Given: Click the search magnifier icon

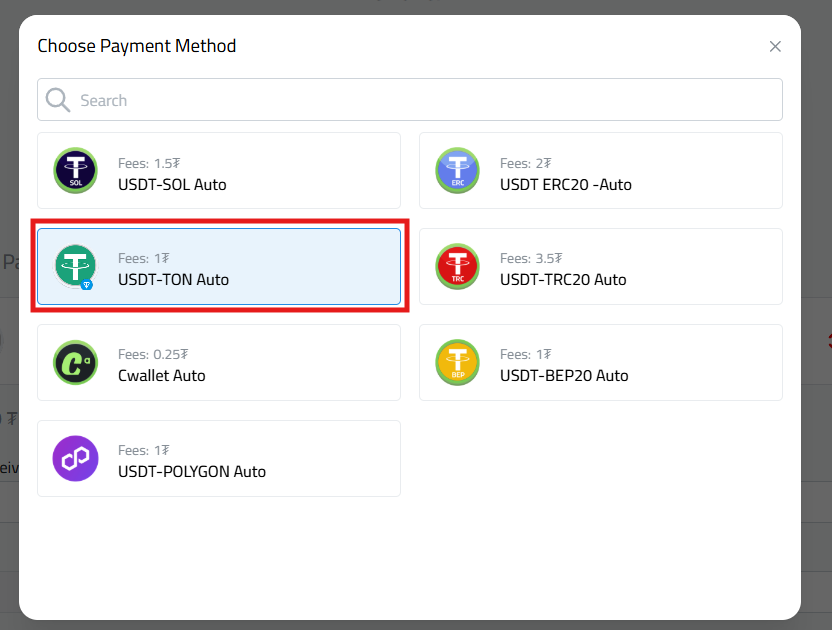Looking at the screenshot, I should [57, 100].
